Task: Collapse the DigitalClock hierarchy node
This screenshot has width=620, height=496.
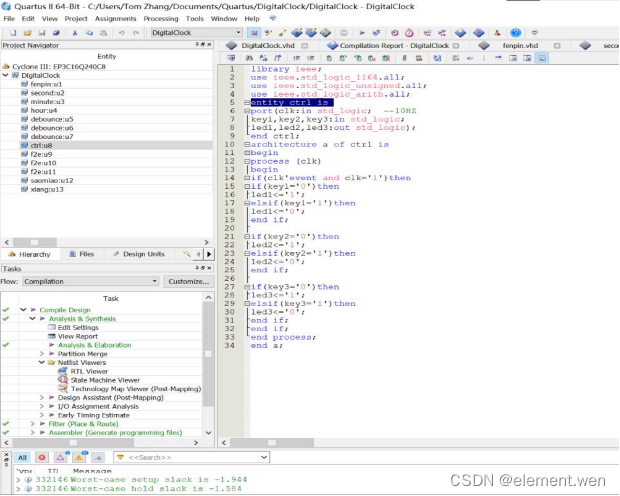Action: coord(6,75)
